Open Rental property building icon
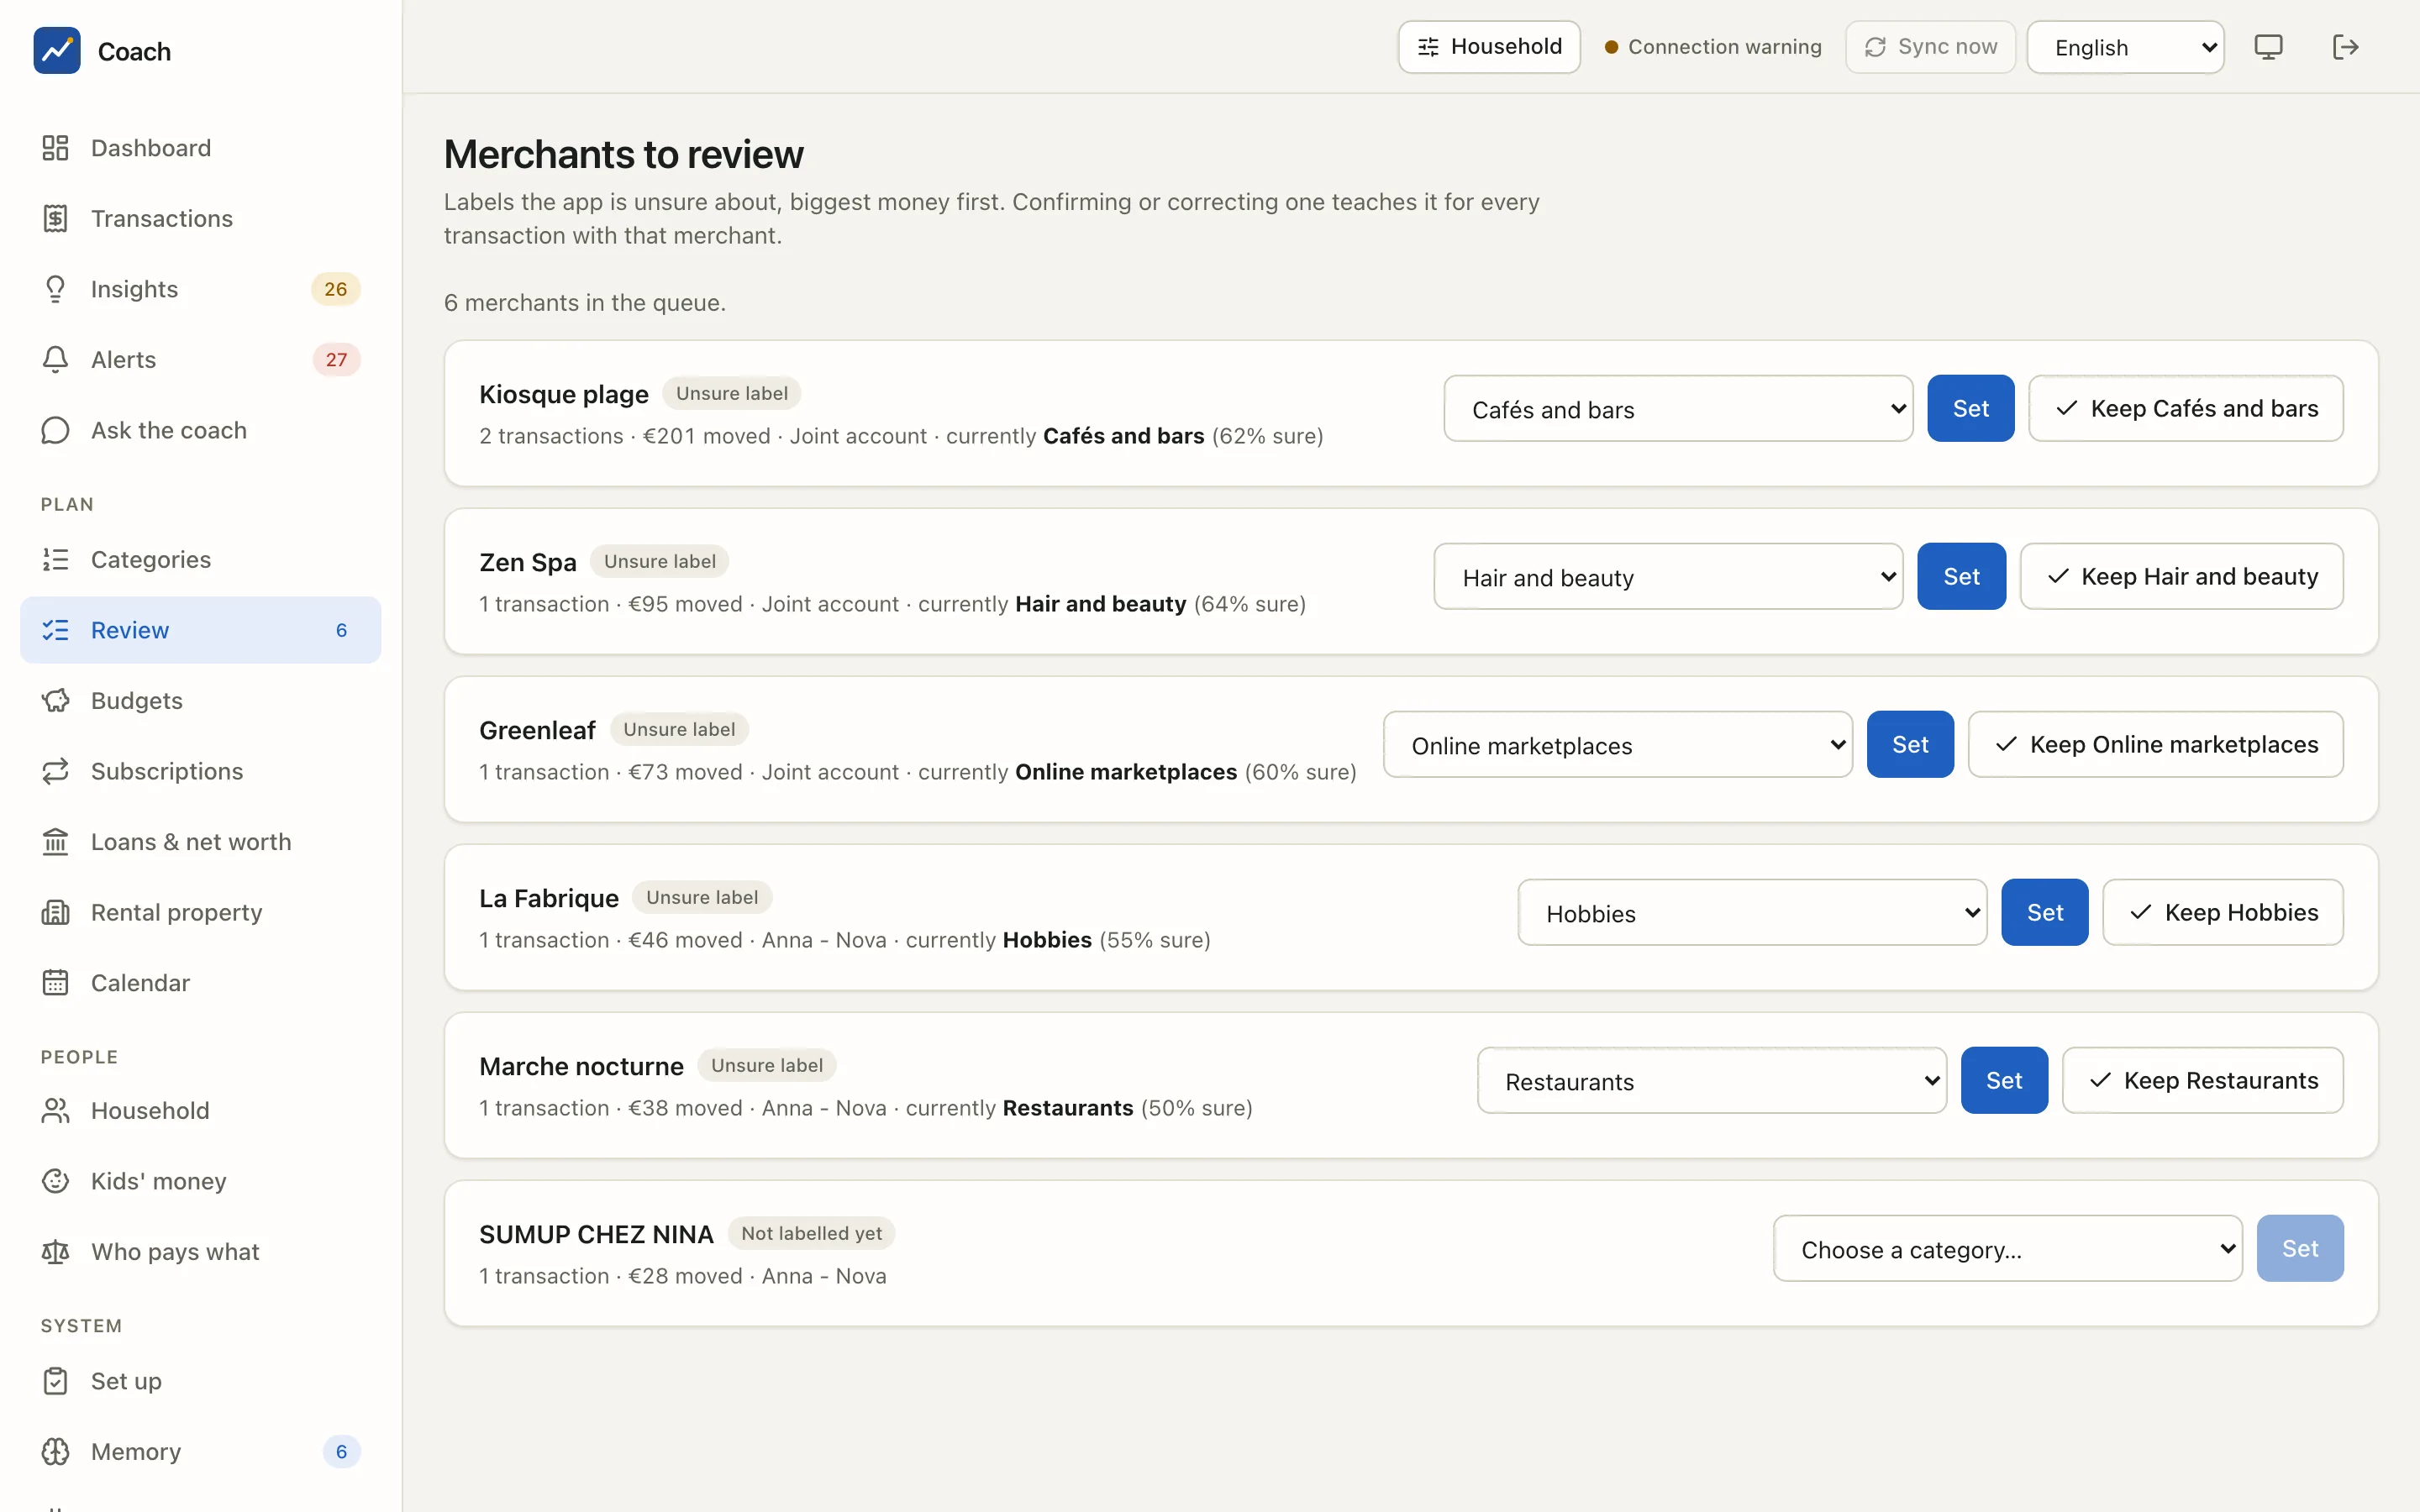 55,912
